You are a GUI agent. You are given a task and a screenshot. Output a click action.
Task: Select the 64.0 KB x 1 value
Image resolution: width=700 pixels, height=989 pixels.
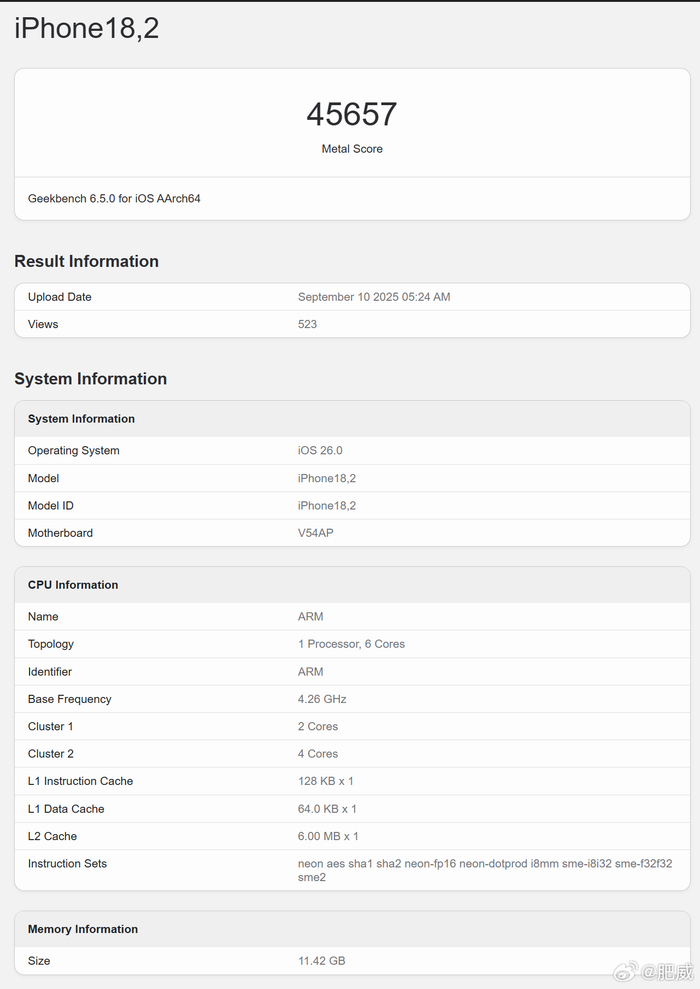[x=327, y=809]
